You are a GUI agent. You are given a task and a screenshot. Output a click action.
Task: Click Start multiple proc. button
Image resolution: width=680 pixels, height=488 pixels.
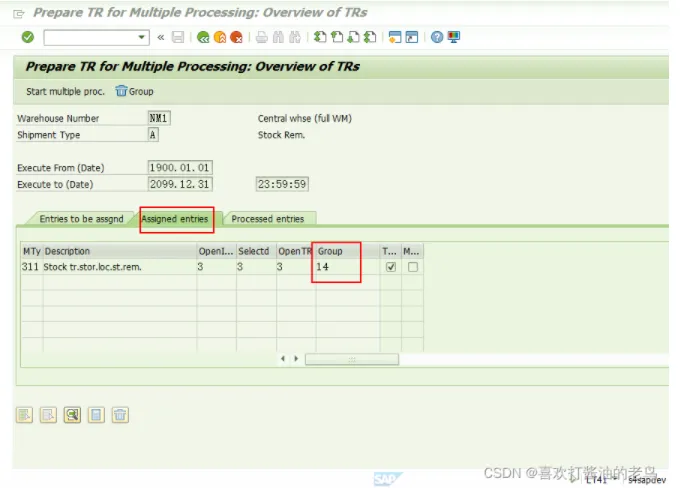click(x=65, y=92)
